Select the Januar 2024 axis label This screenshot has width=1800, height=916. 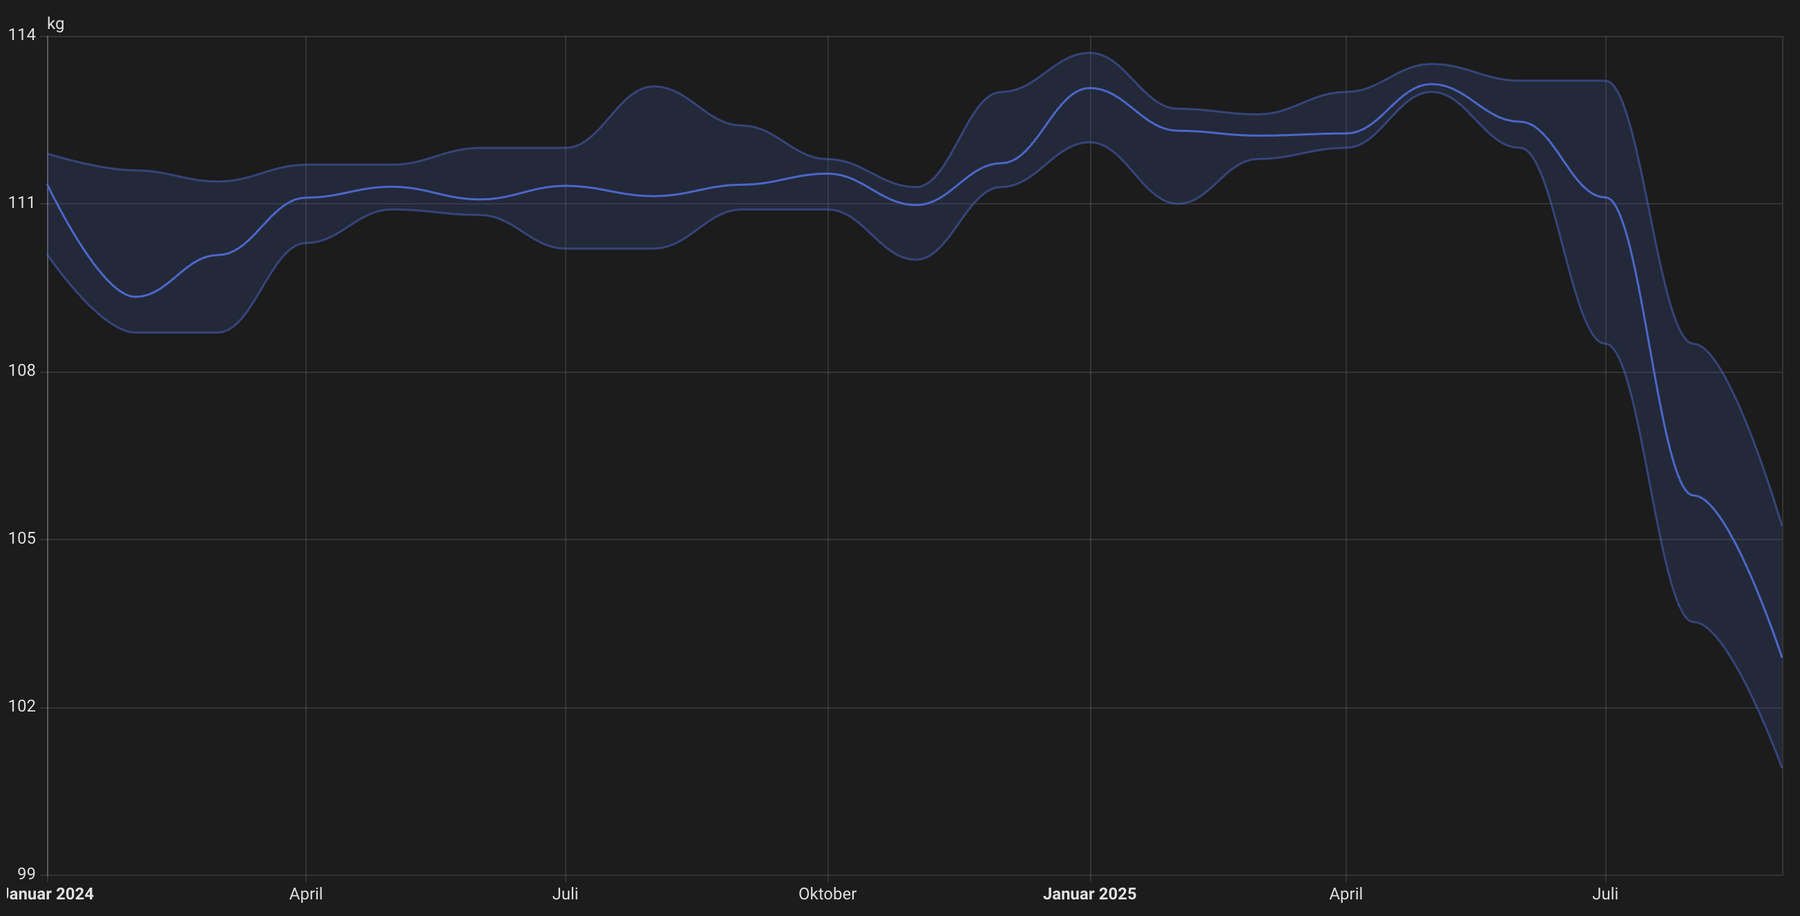coord(50,894)
